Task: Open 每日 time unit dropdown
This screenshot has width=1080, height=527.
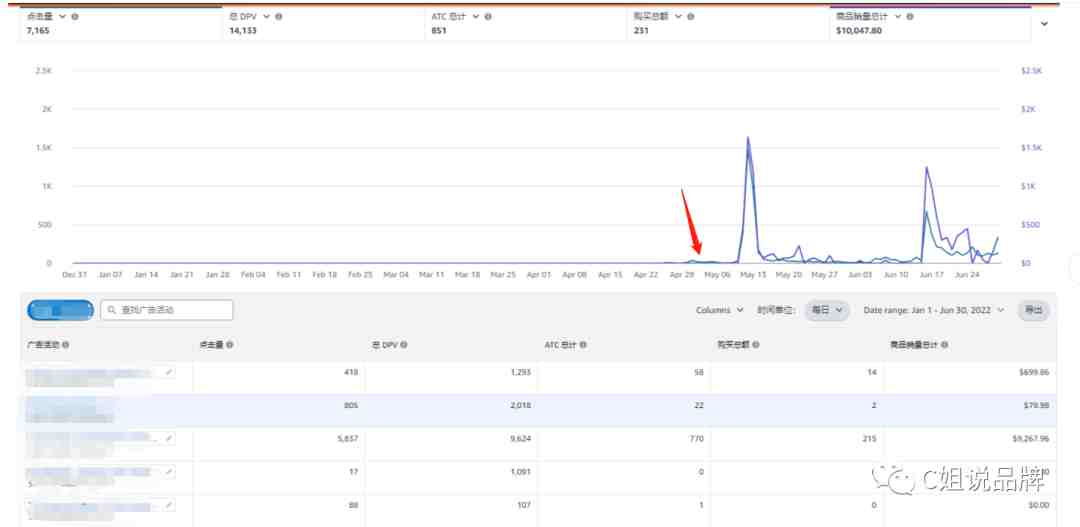Action: (827, 310)
